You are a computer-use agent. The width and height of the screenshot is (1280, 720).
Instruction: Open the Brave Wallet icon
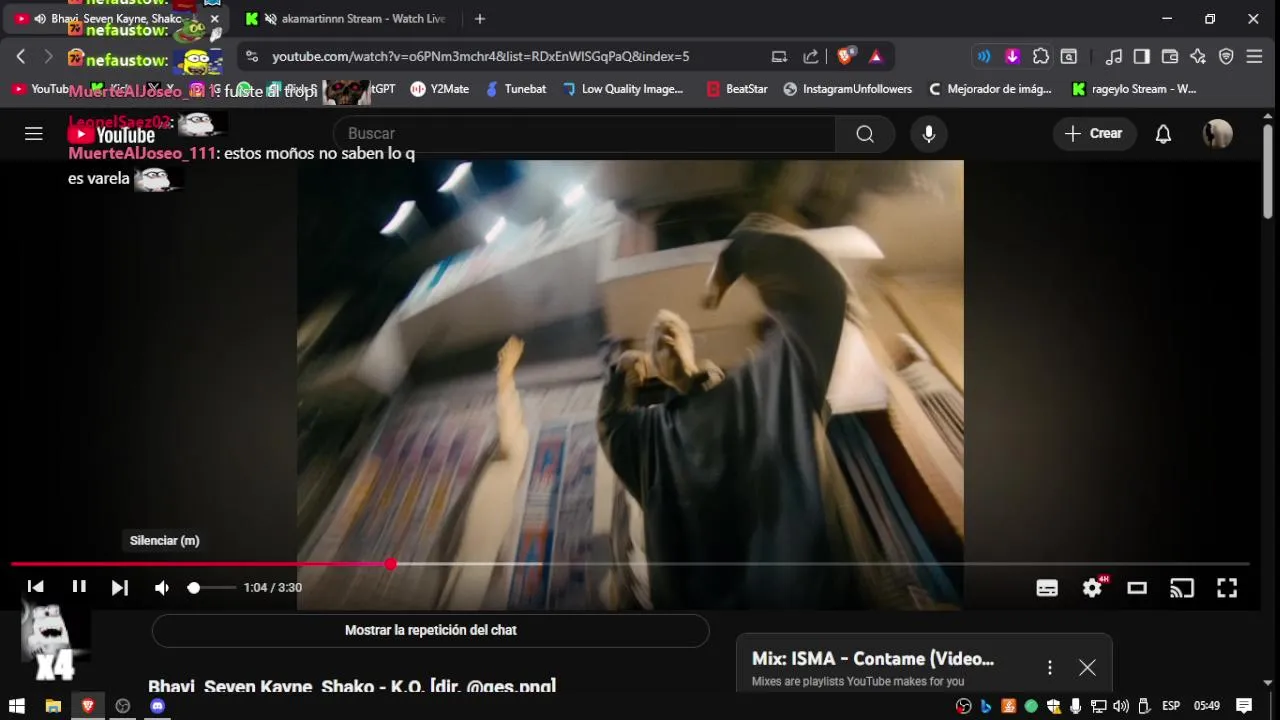point(1170,57)
